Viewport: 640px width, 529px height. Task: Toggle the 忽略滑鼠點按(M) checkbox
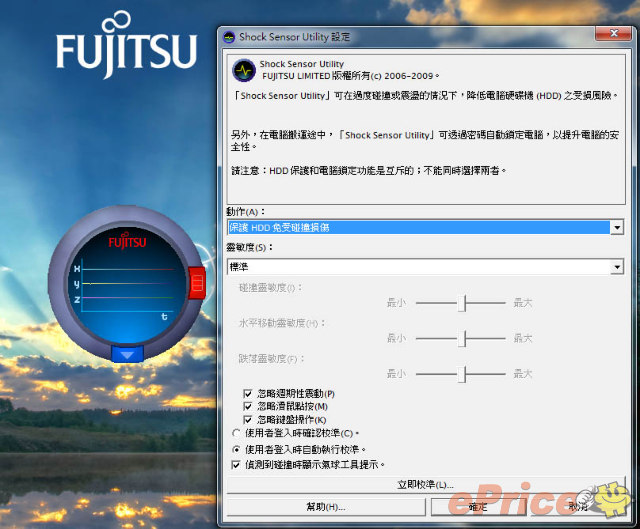coord(248,406)
